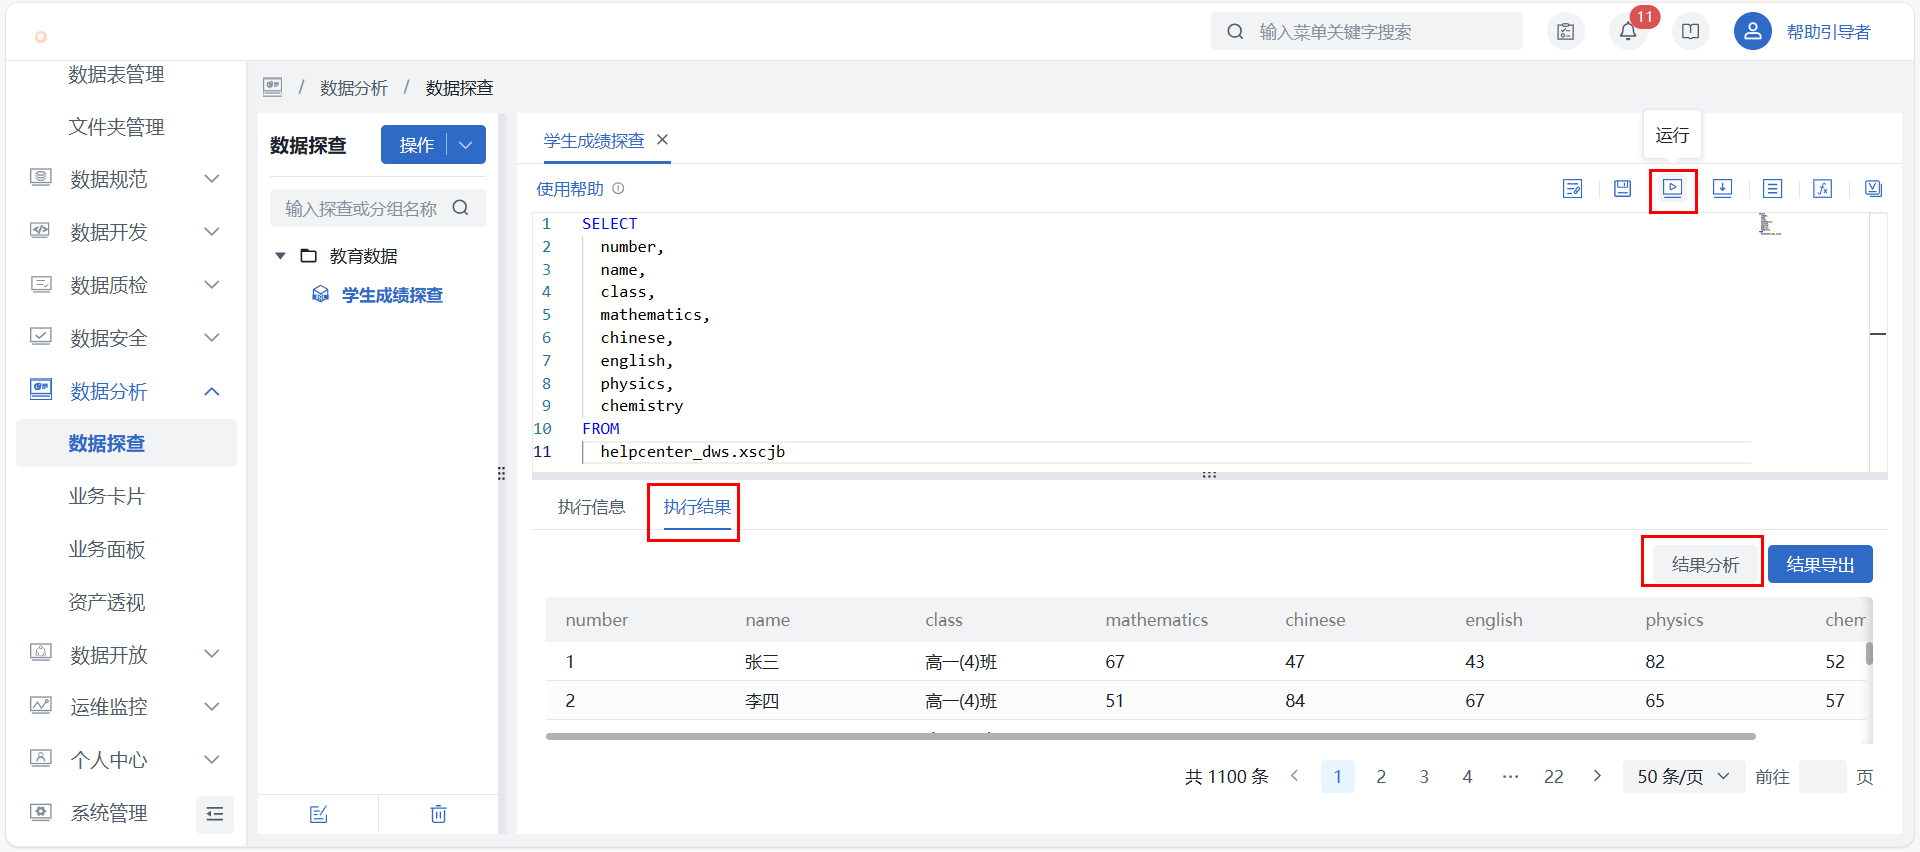Click the breadcrumb home icon
Image resolution: width=1920 pixels, height=852 pixels.
272,87
